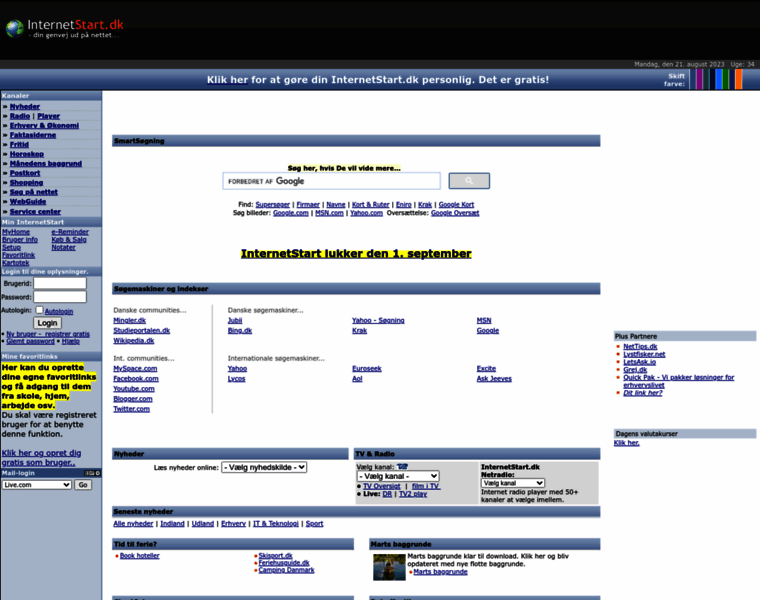
Task: Choose the green color theme swatch
Action: click(x=726, y=79)
